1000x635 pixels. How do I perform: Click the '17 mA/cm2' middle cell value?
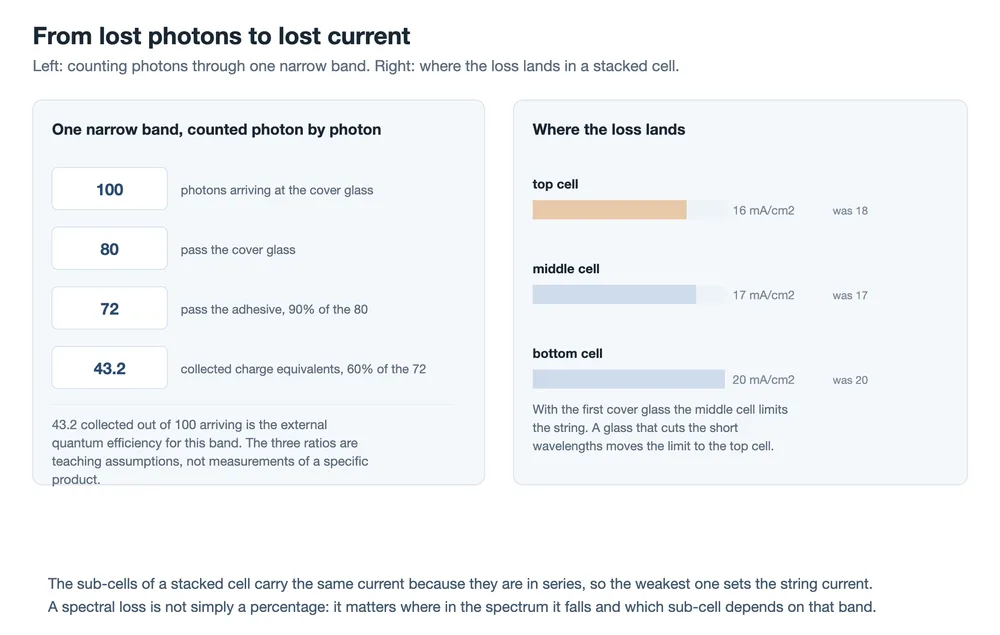point(763,295)
